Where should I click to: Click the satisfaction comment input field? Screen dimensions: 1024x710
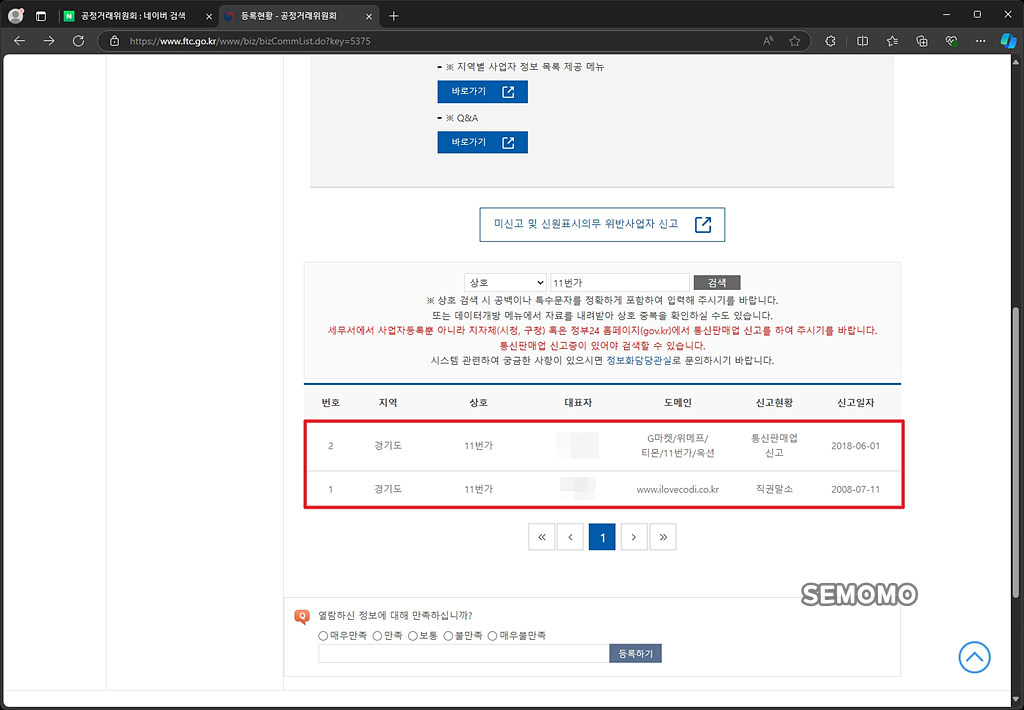click(x=464, y=653)
